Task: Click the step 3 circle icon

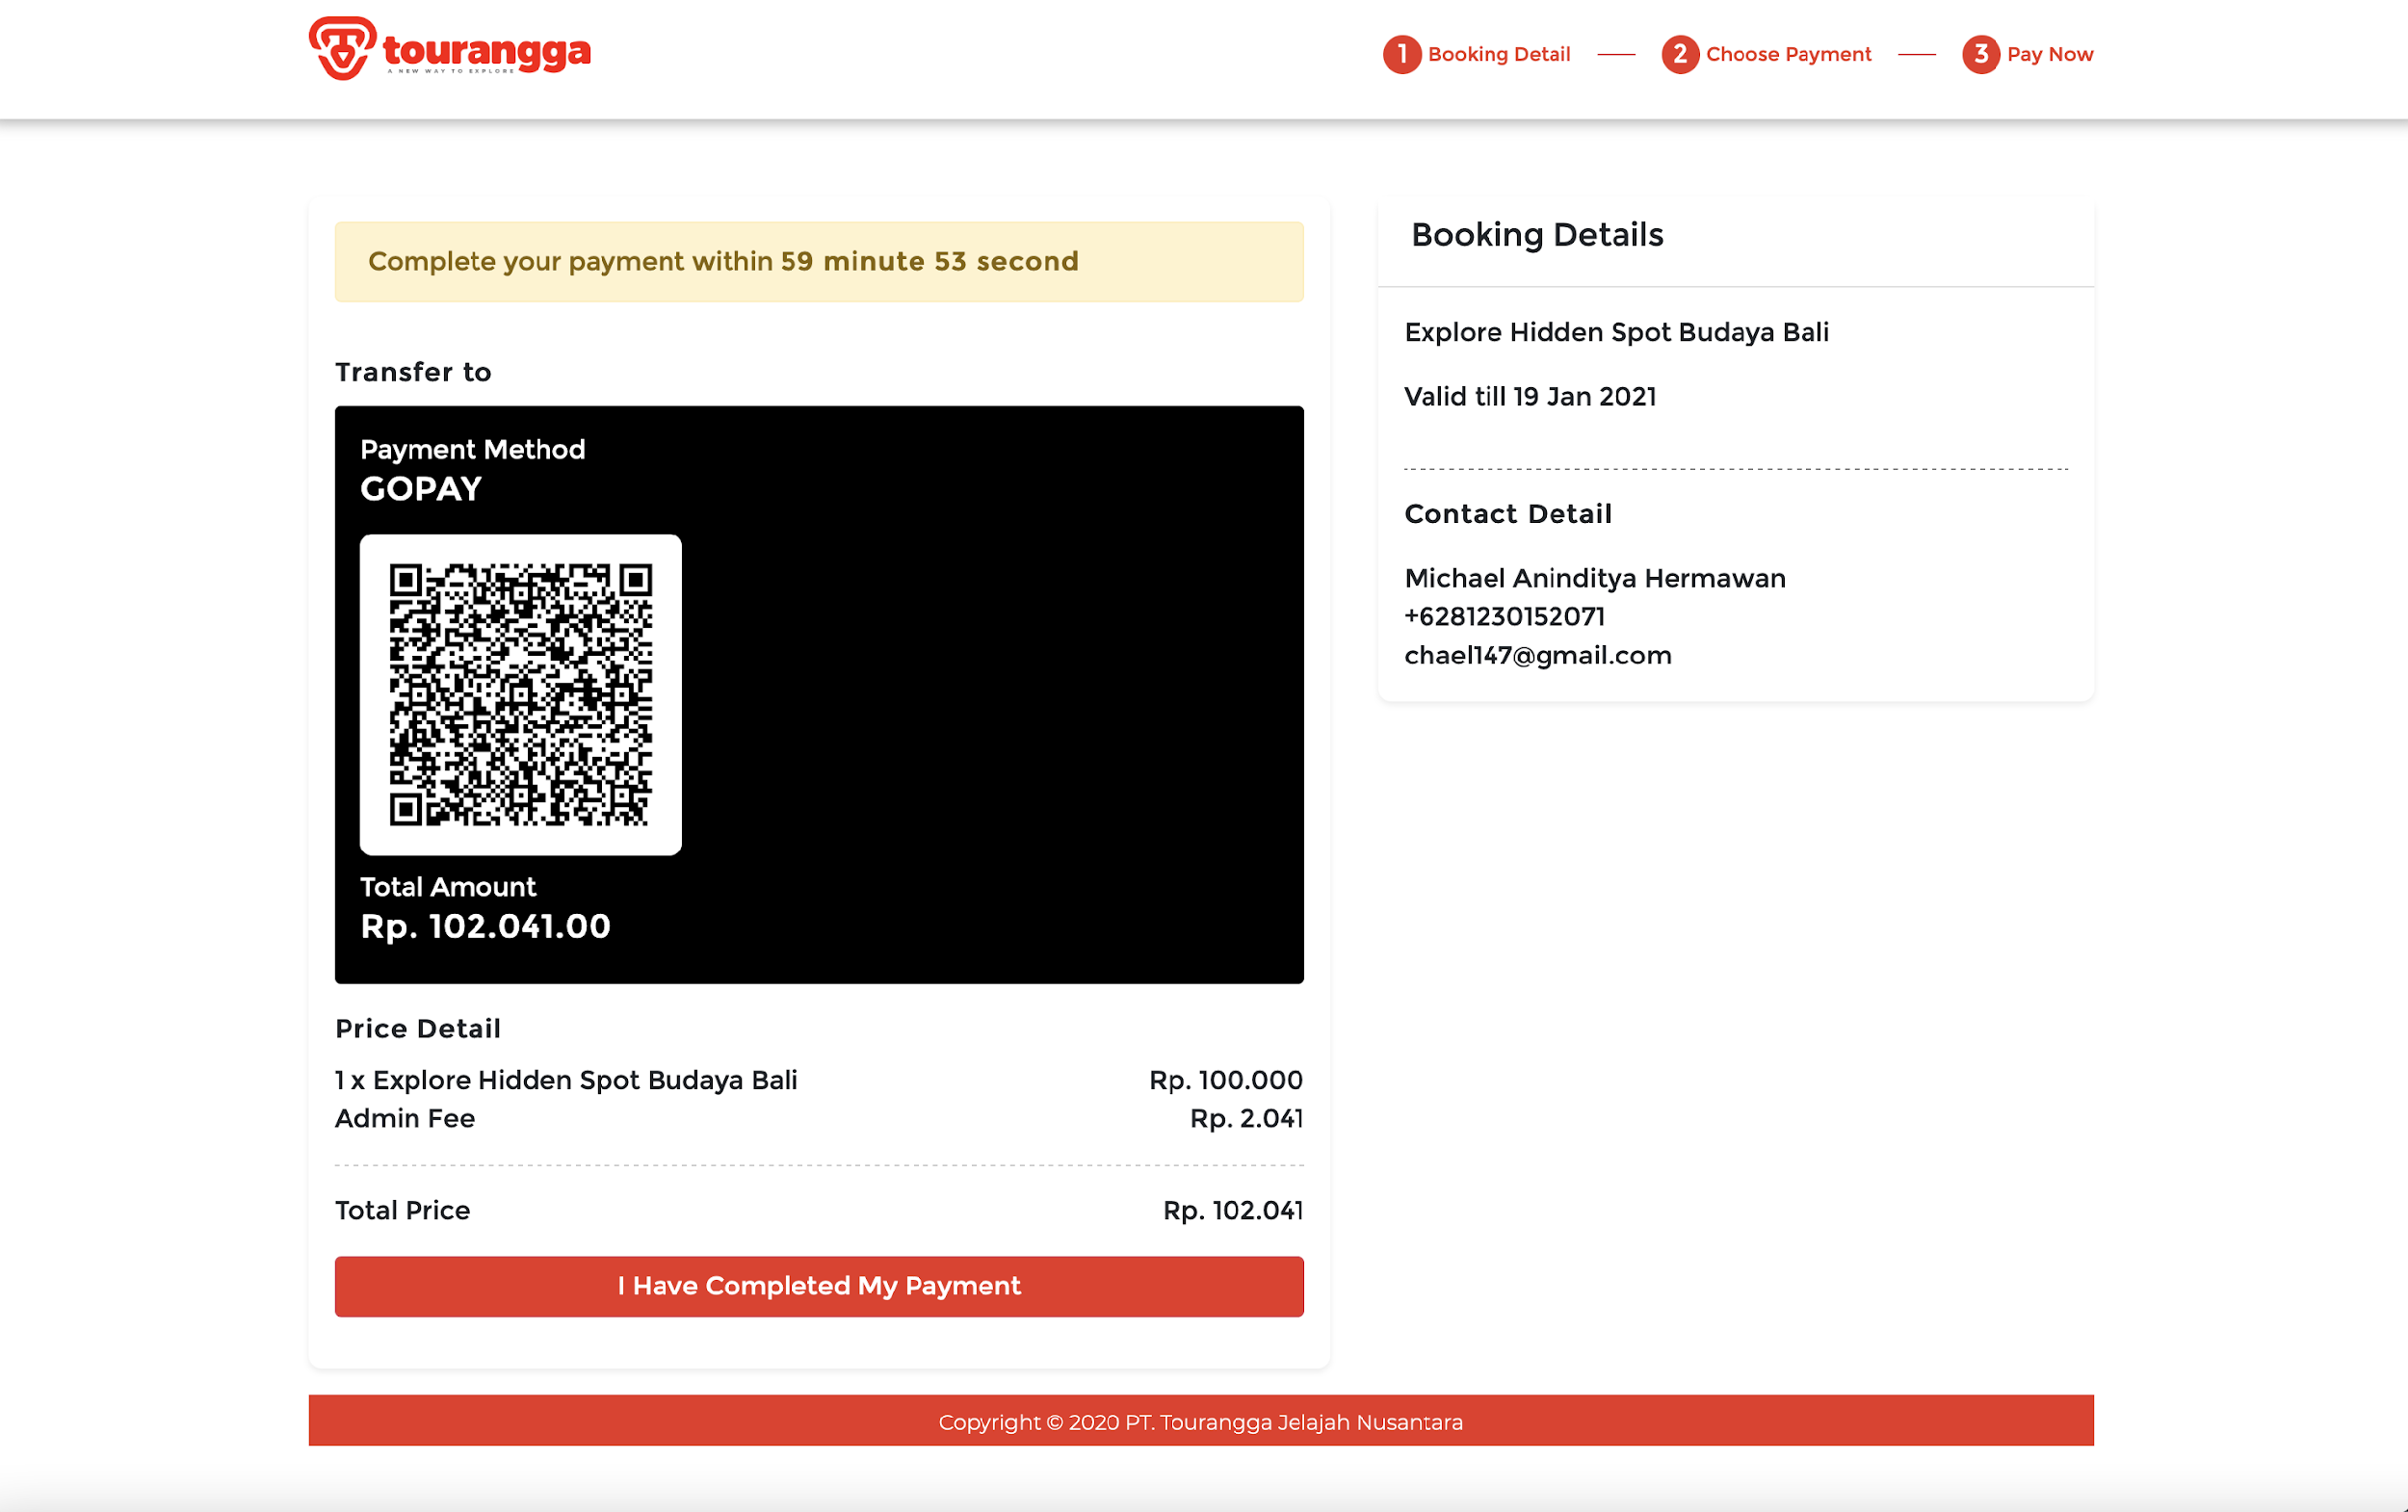Action: (1979, 54)
